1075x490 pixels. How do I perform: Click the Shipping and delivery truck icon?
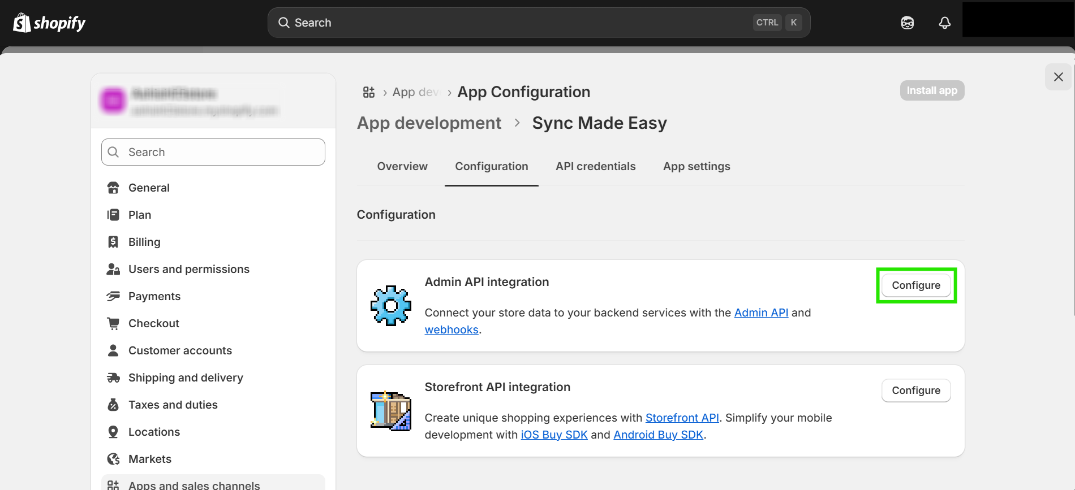click(x=113, y=378)
